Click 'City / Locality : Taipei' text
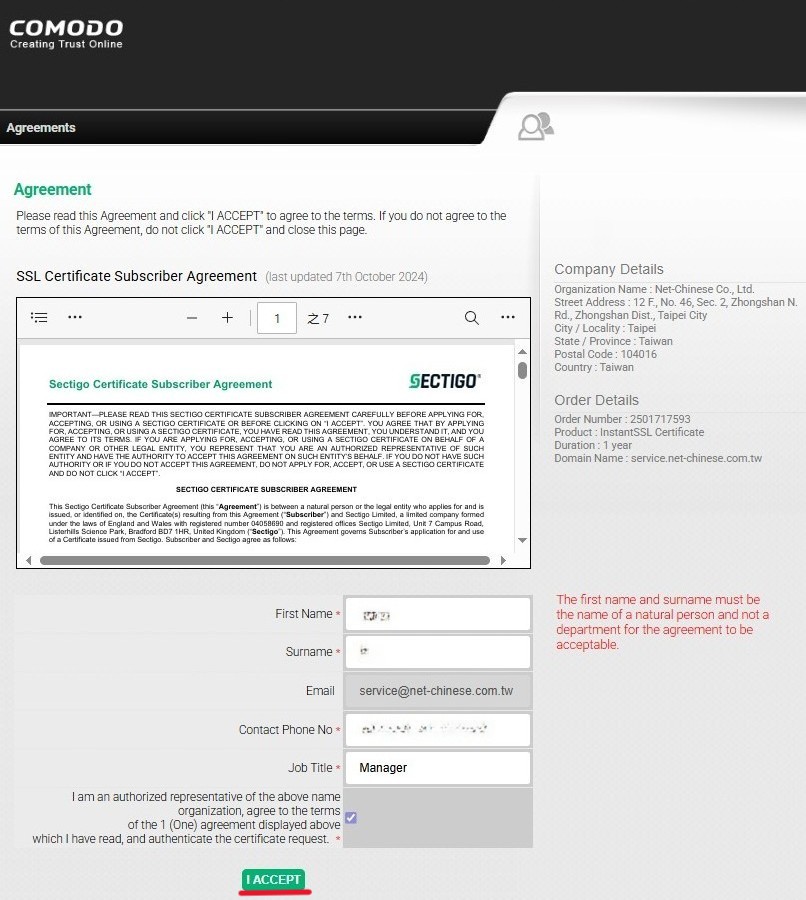The width and height of the screenshot is (806, 900). [x=605, y=328]
